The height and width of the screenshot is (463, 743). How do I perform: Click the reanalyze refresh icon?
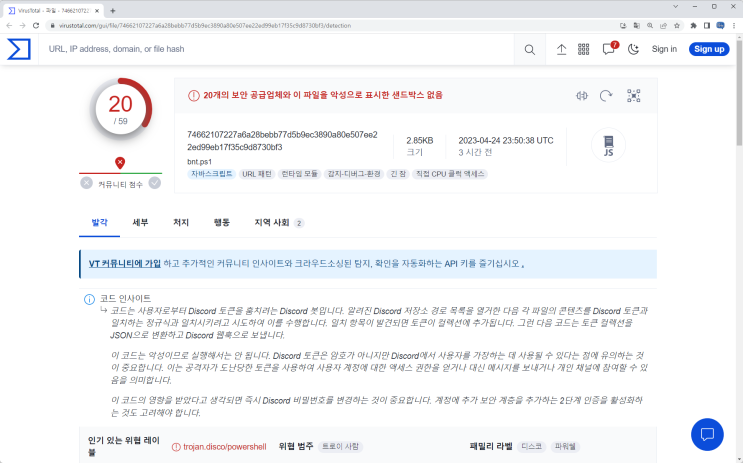(x=606, y=96)
